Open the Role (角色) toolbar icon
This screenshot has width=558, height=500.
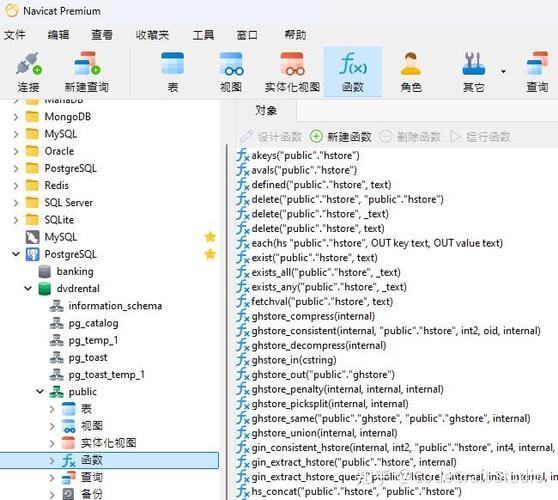click(411, 72)
